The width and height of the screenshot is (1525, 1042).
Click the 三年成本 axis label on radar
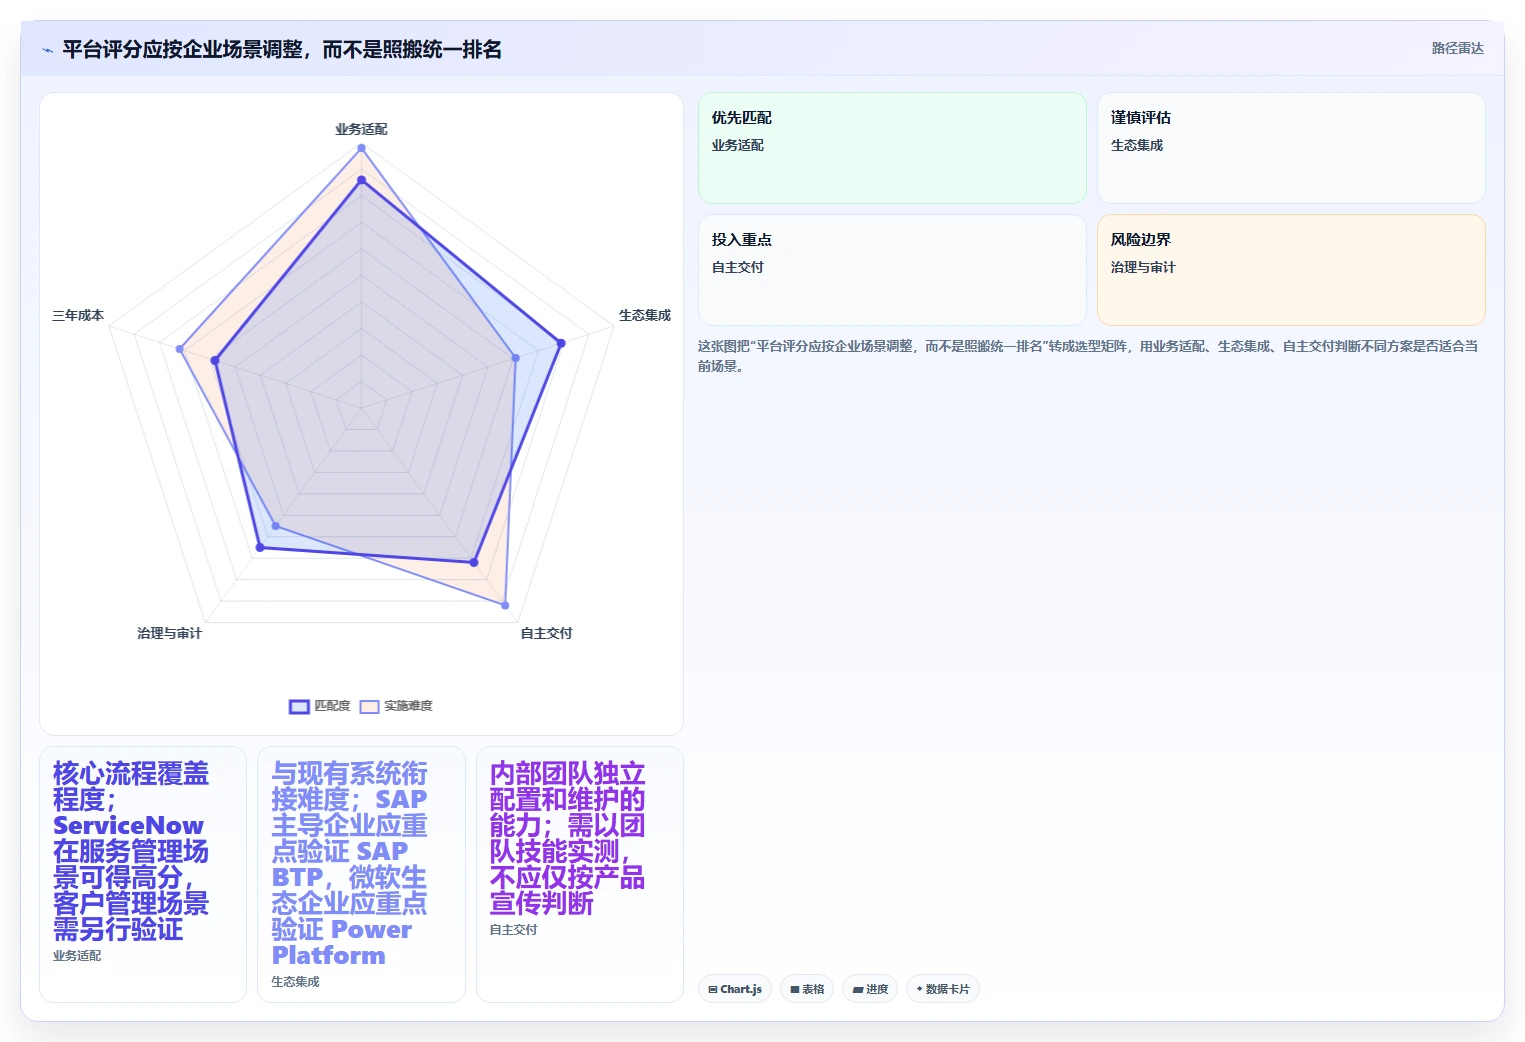78,315
